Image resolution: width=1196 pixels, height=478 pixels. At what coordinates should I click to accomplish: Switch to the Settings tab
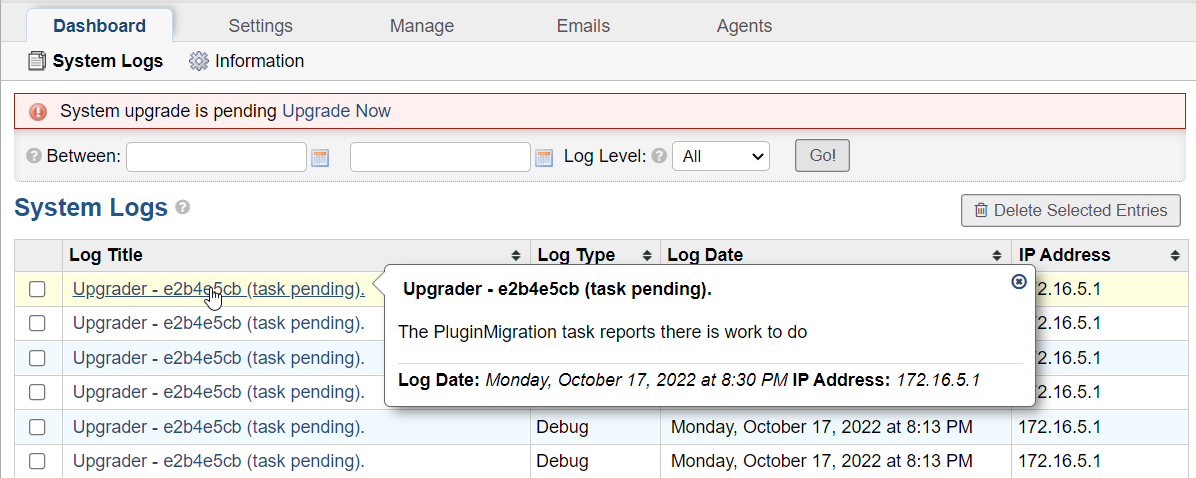tap(260, 26)
